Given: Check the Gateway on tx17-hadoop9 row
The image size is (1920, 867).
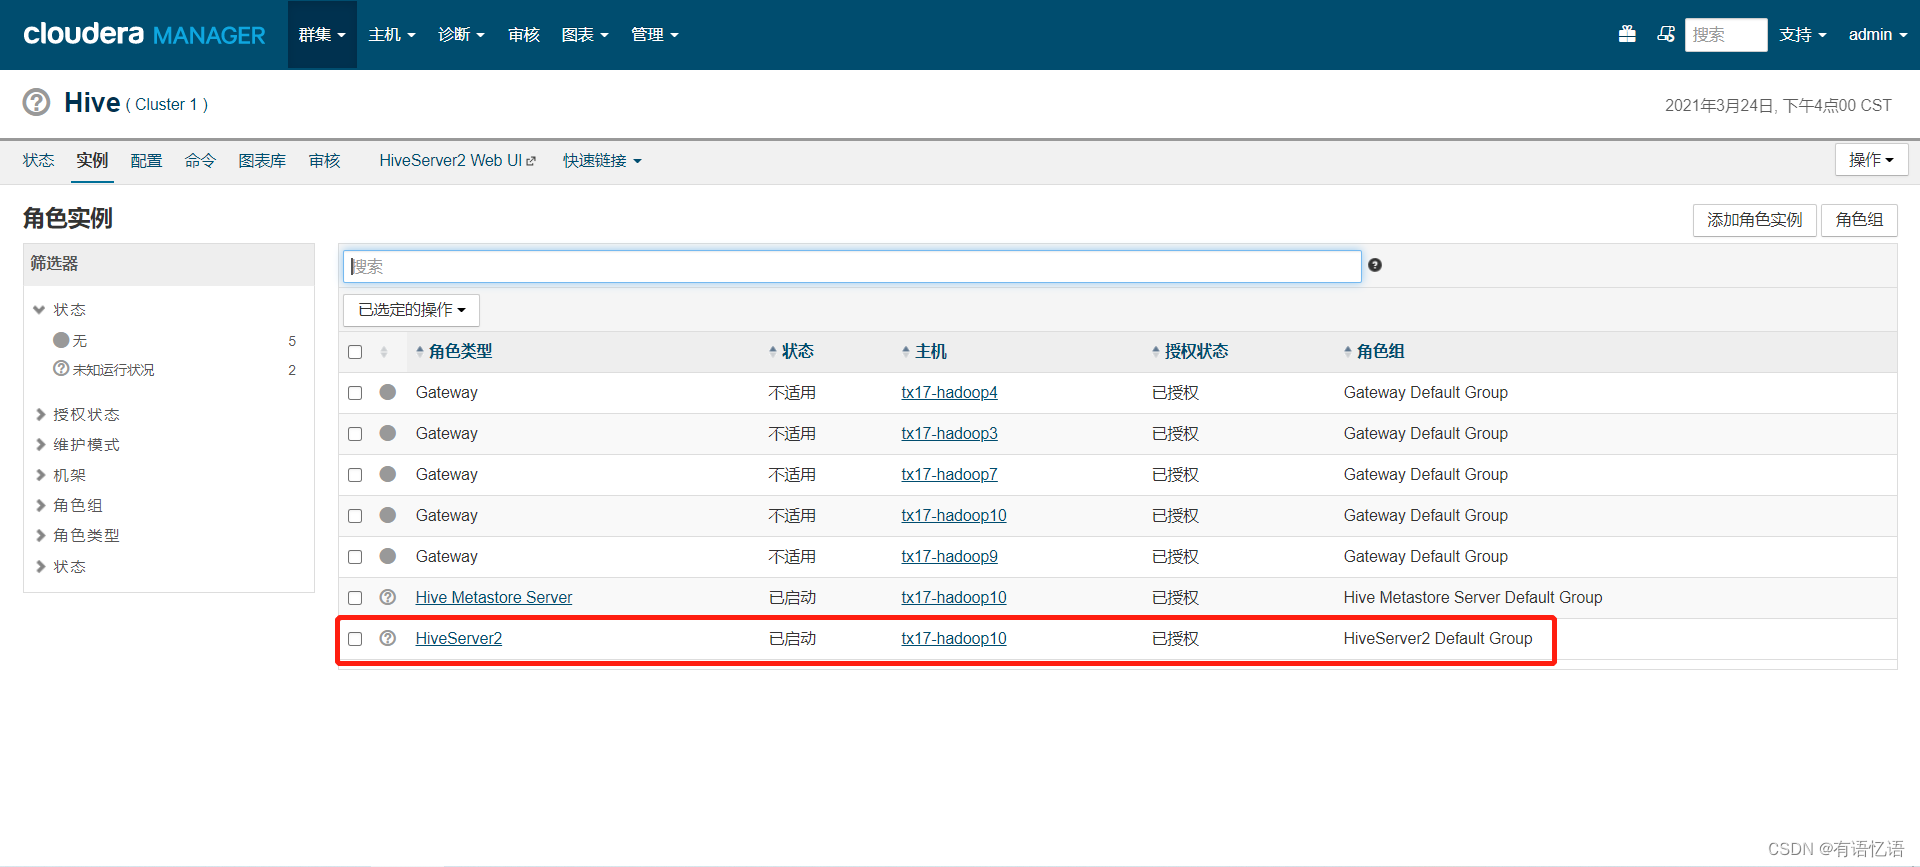Looking at the screenshot, I should click(355, 557).
